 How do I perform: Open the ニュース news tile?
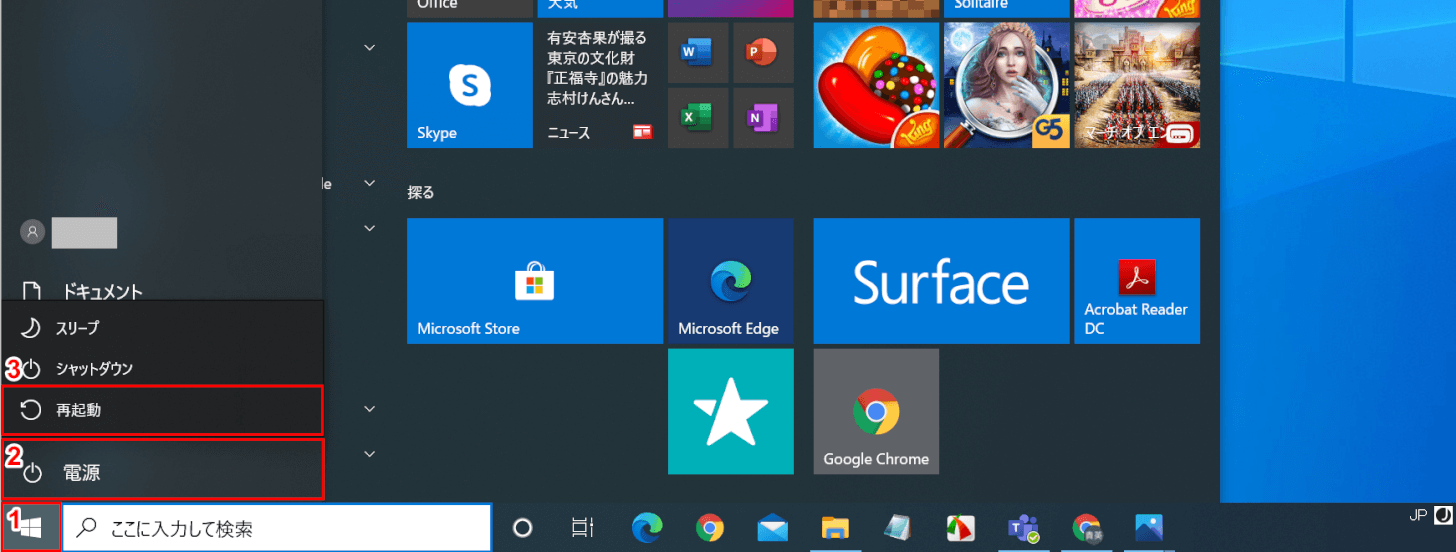pos(600,85)
